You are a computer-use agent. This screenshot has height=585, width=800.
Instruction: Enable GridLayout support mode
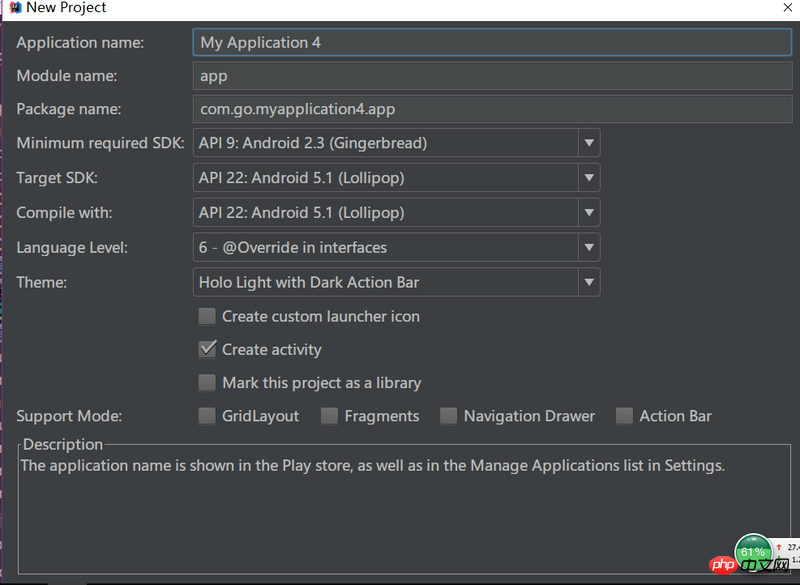tap(207, 416)
